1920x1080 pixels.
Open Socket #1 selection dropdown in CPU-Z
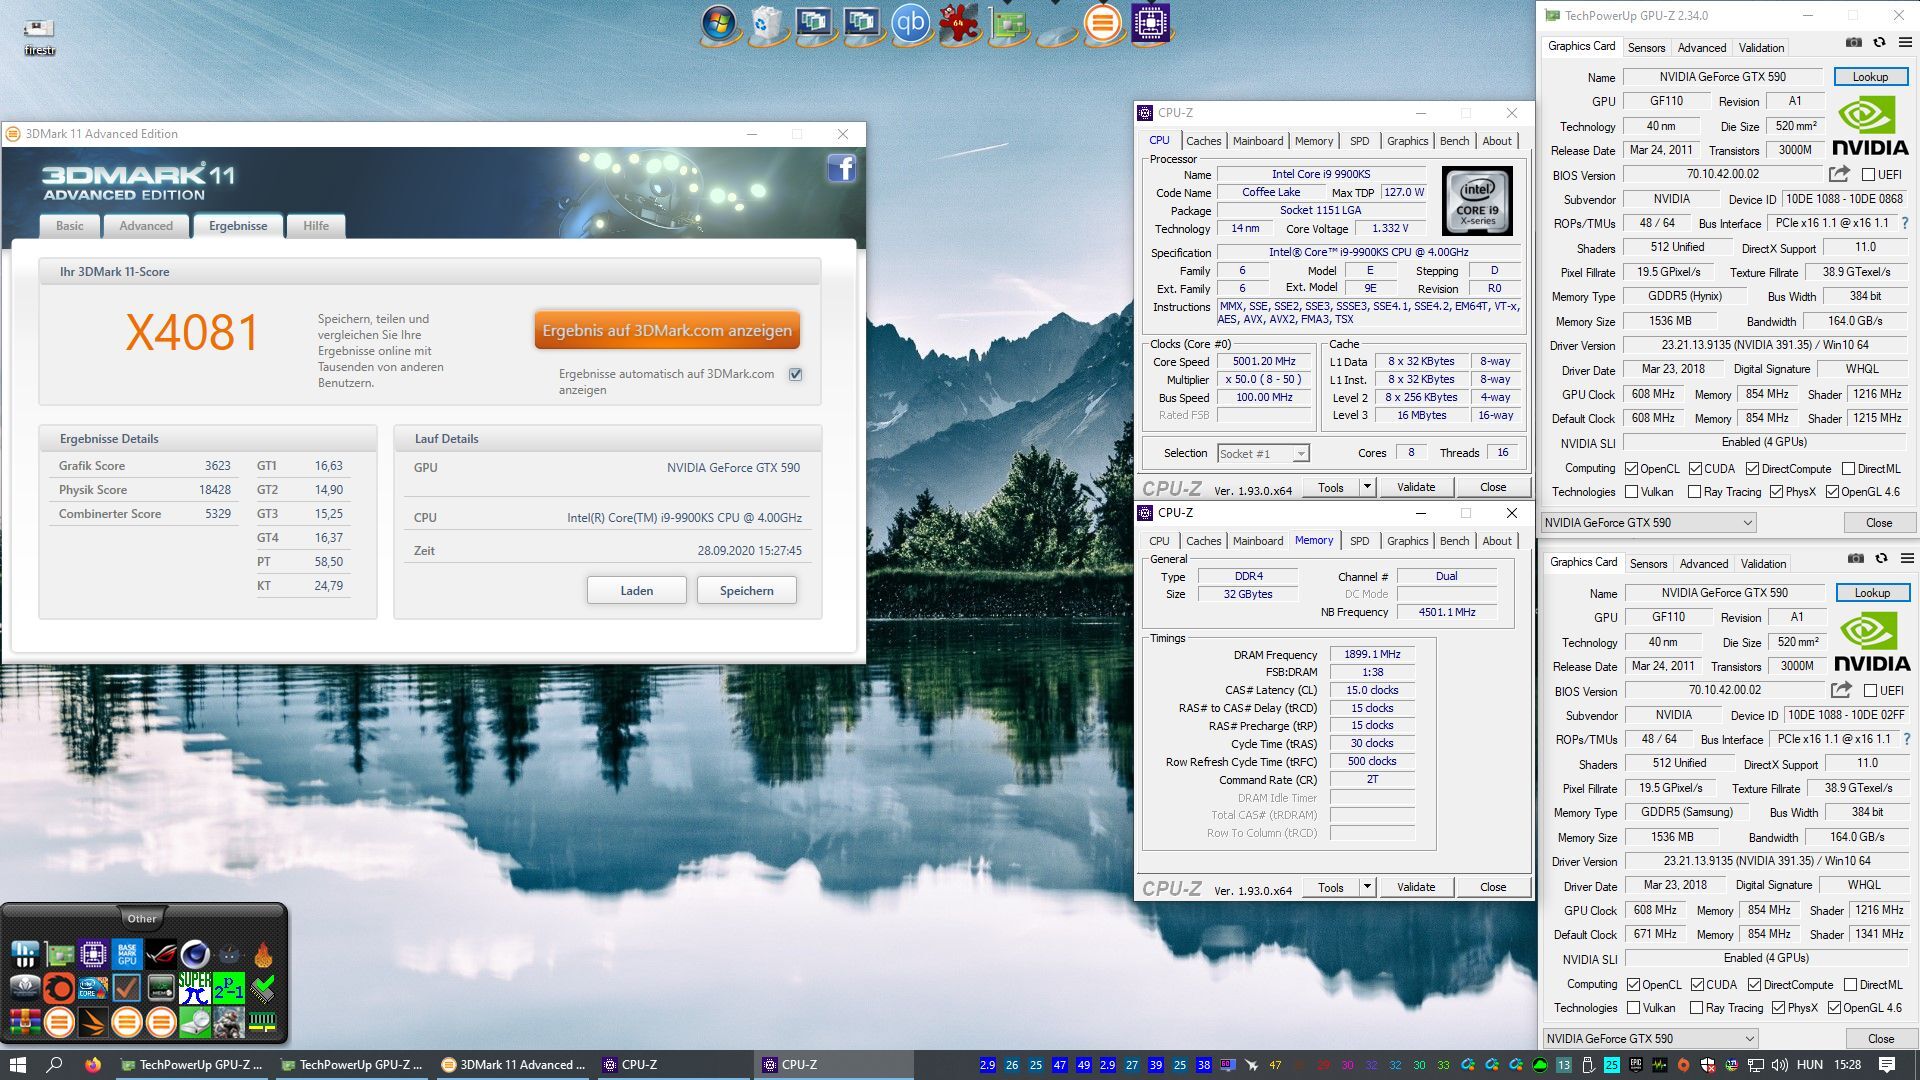(1263, 454)
